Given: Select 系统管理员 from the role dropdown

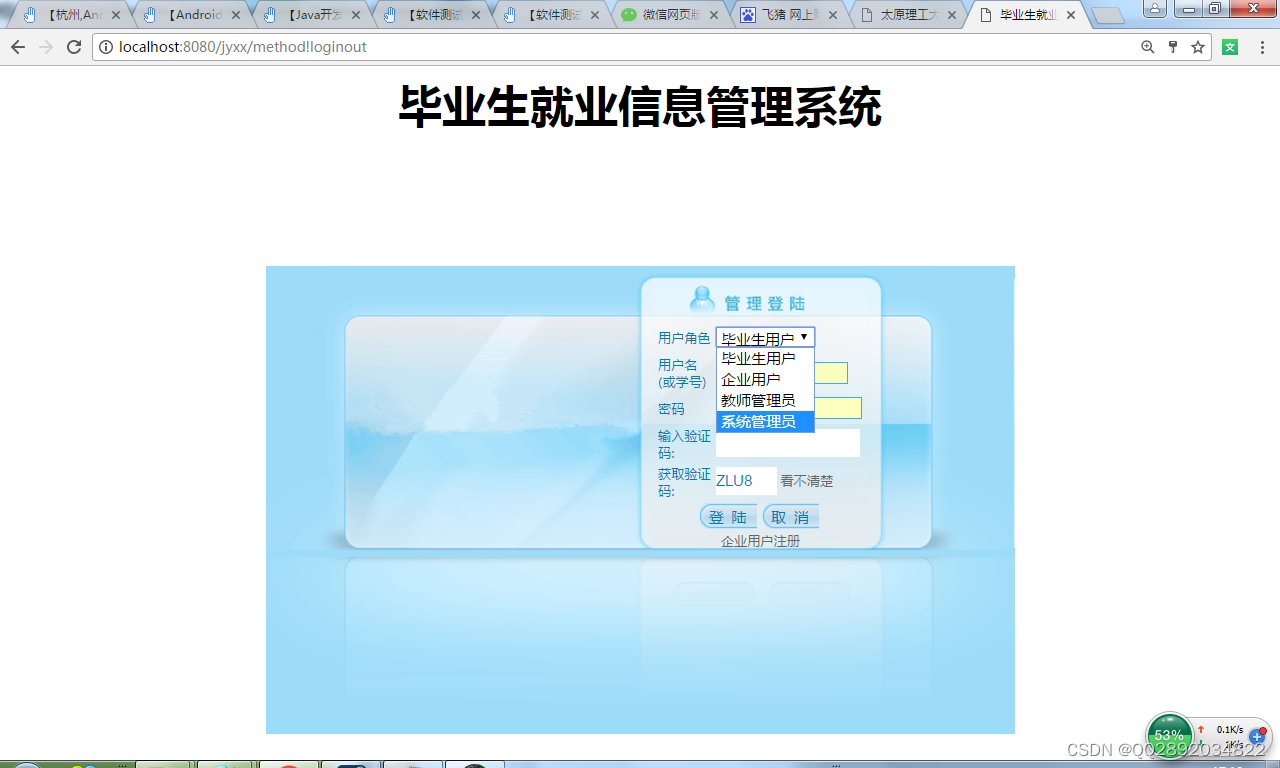Looking at the screenshot, I should click(x=757, y=422).
